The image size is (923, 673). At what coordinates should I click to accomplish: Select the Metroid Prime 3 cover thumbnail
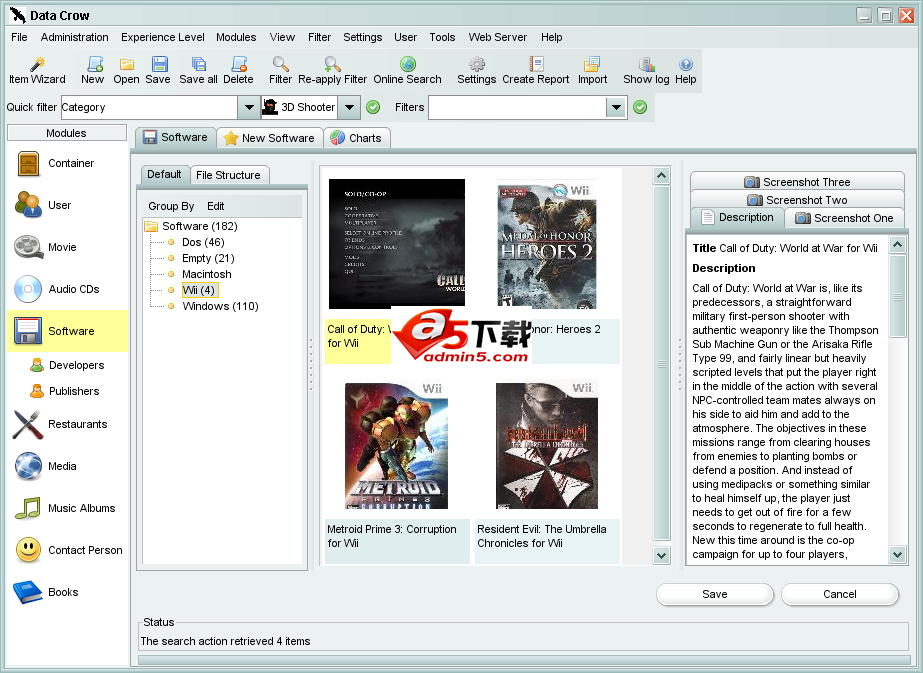point(396,446)
